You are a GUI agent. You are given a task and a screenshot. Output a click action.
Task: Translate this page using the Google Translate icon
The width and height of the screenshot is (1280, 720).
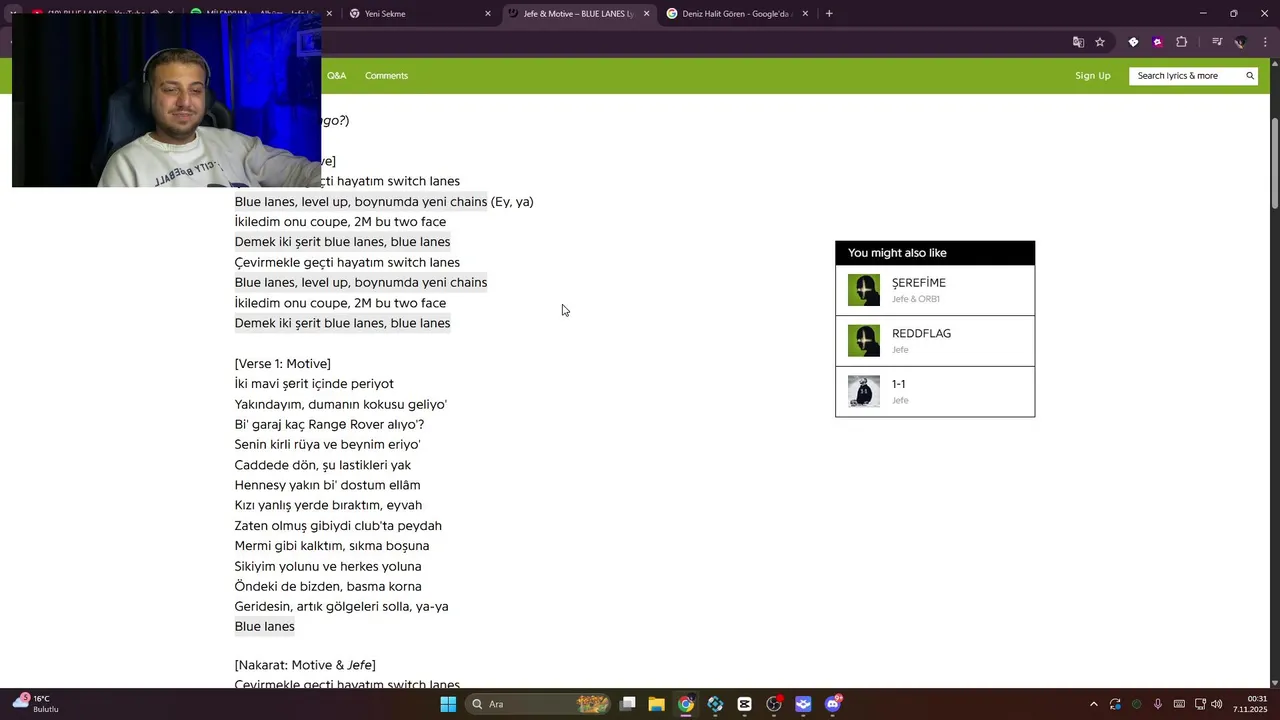coord(1078,42)
